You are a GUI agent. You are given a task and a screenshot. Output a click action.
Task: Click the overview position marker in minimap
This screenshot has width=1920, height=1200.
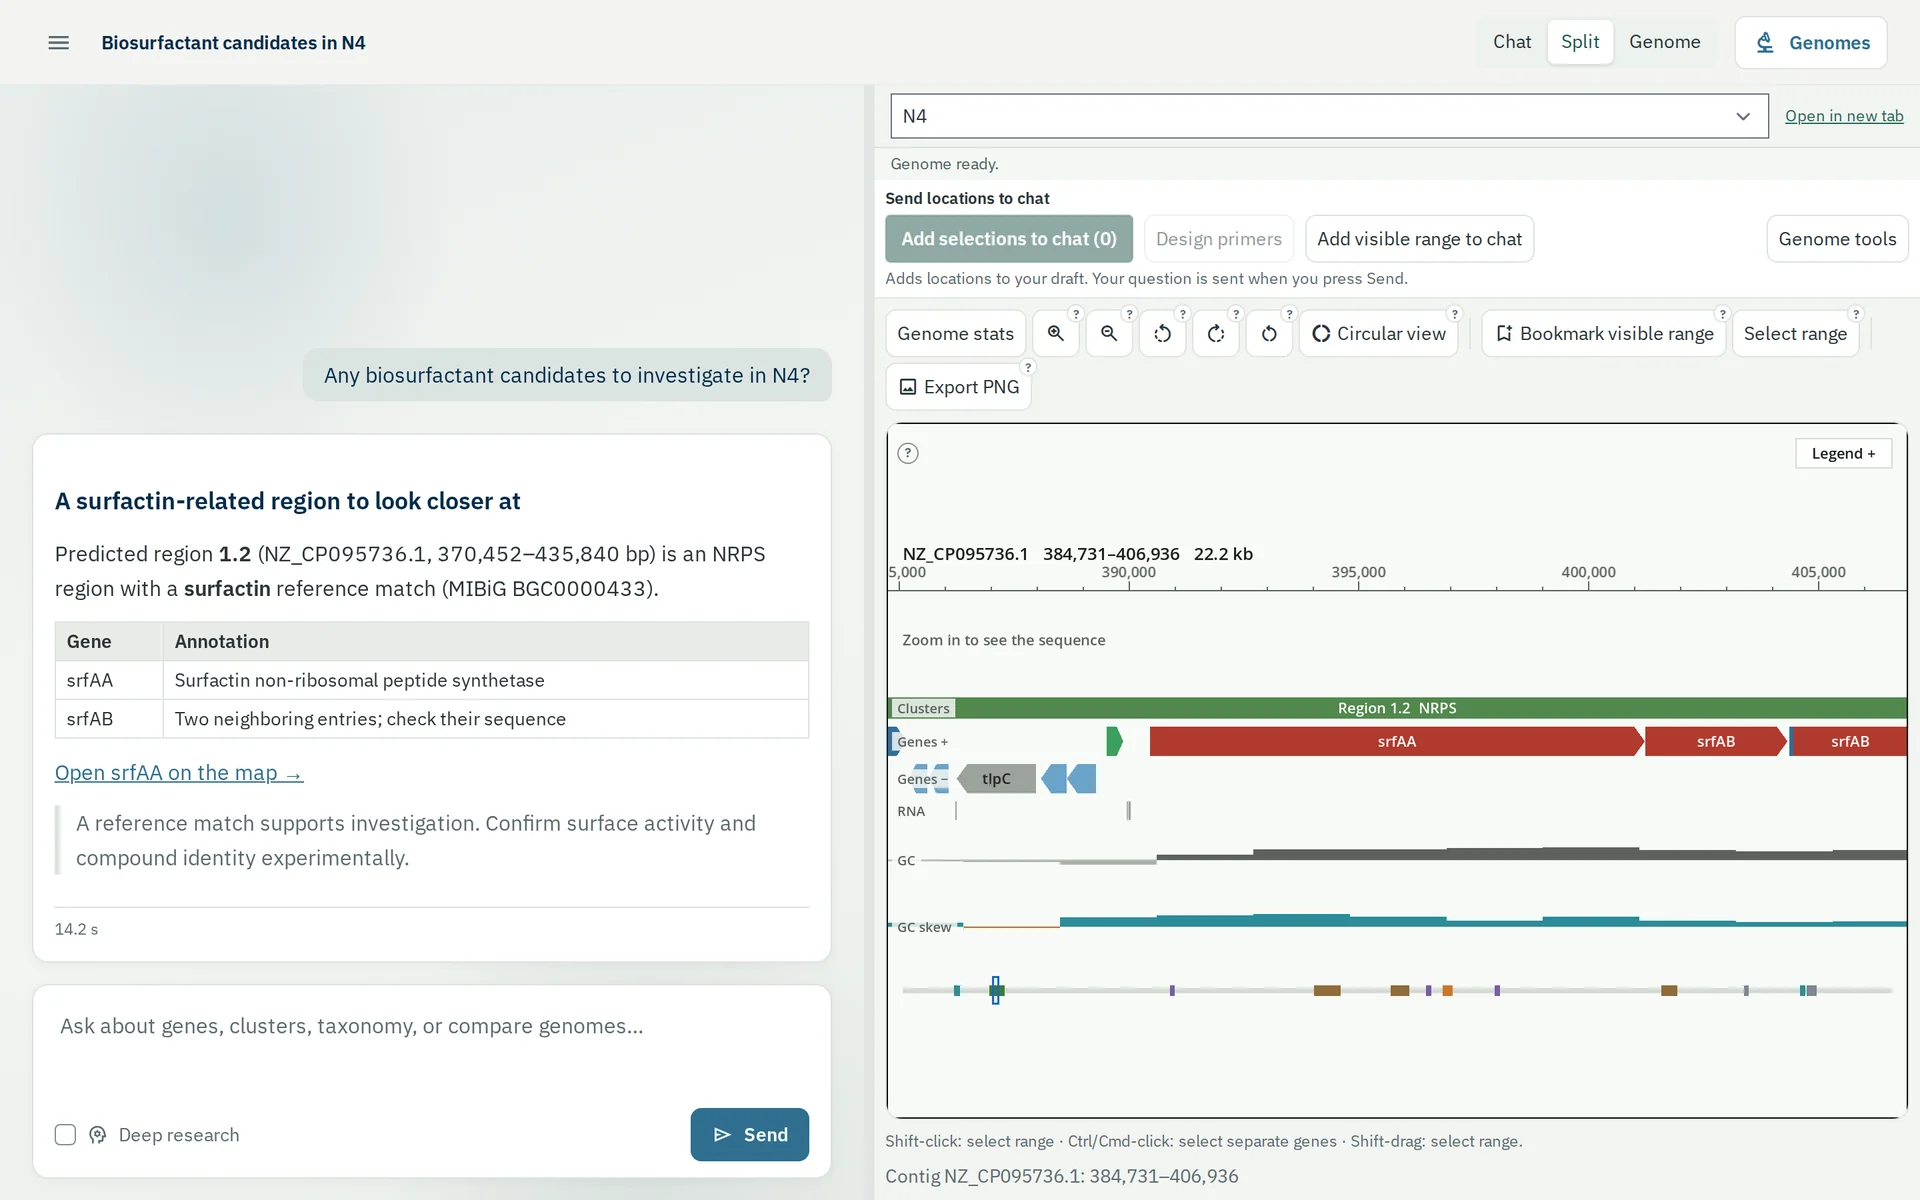click(995, 990)
